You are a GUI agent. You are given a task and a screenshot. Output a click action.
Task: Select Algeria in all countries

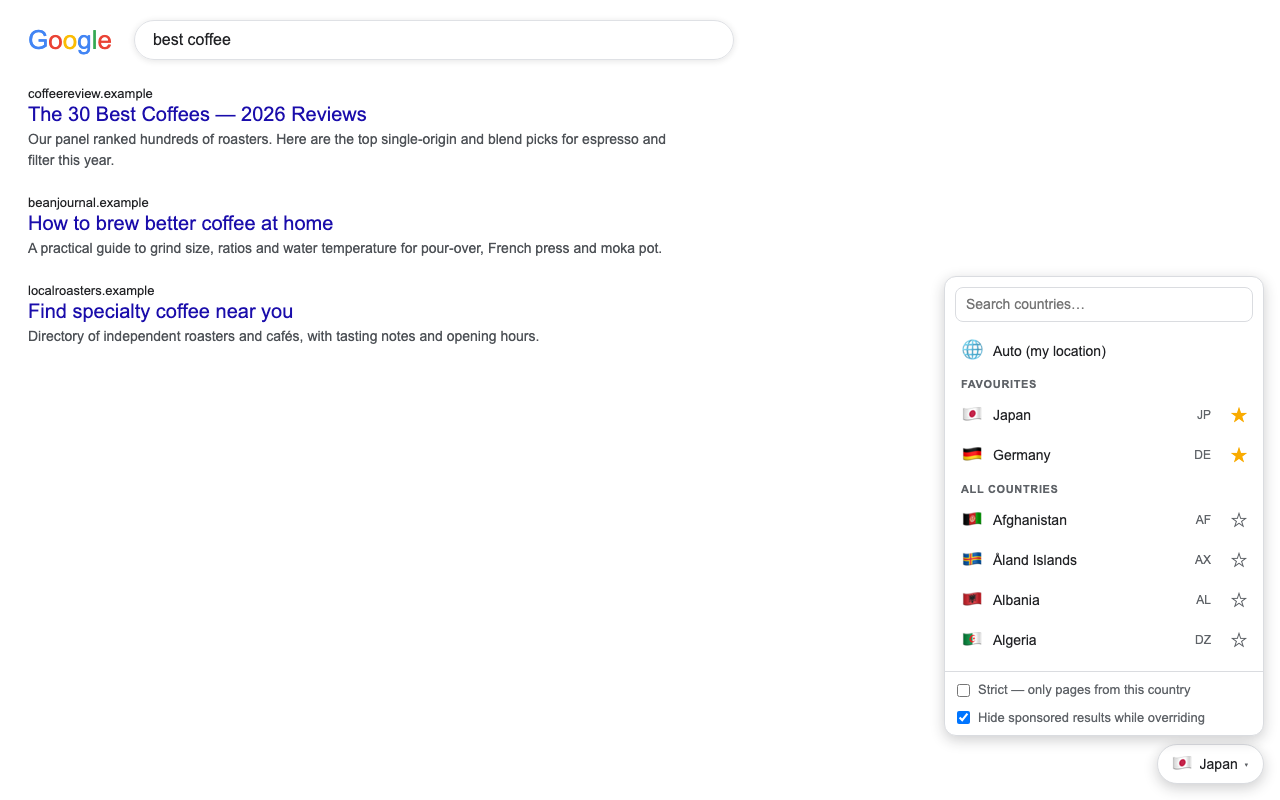coord(1104,640)
